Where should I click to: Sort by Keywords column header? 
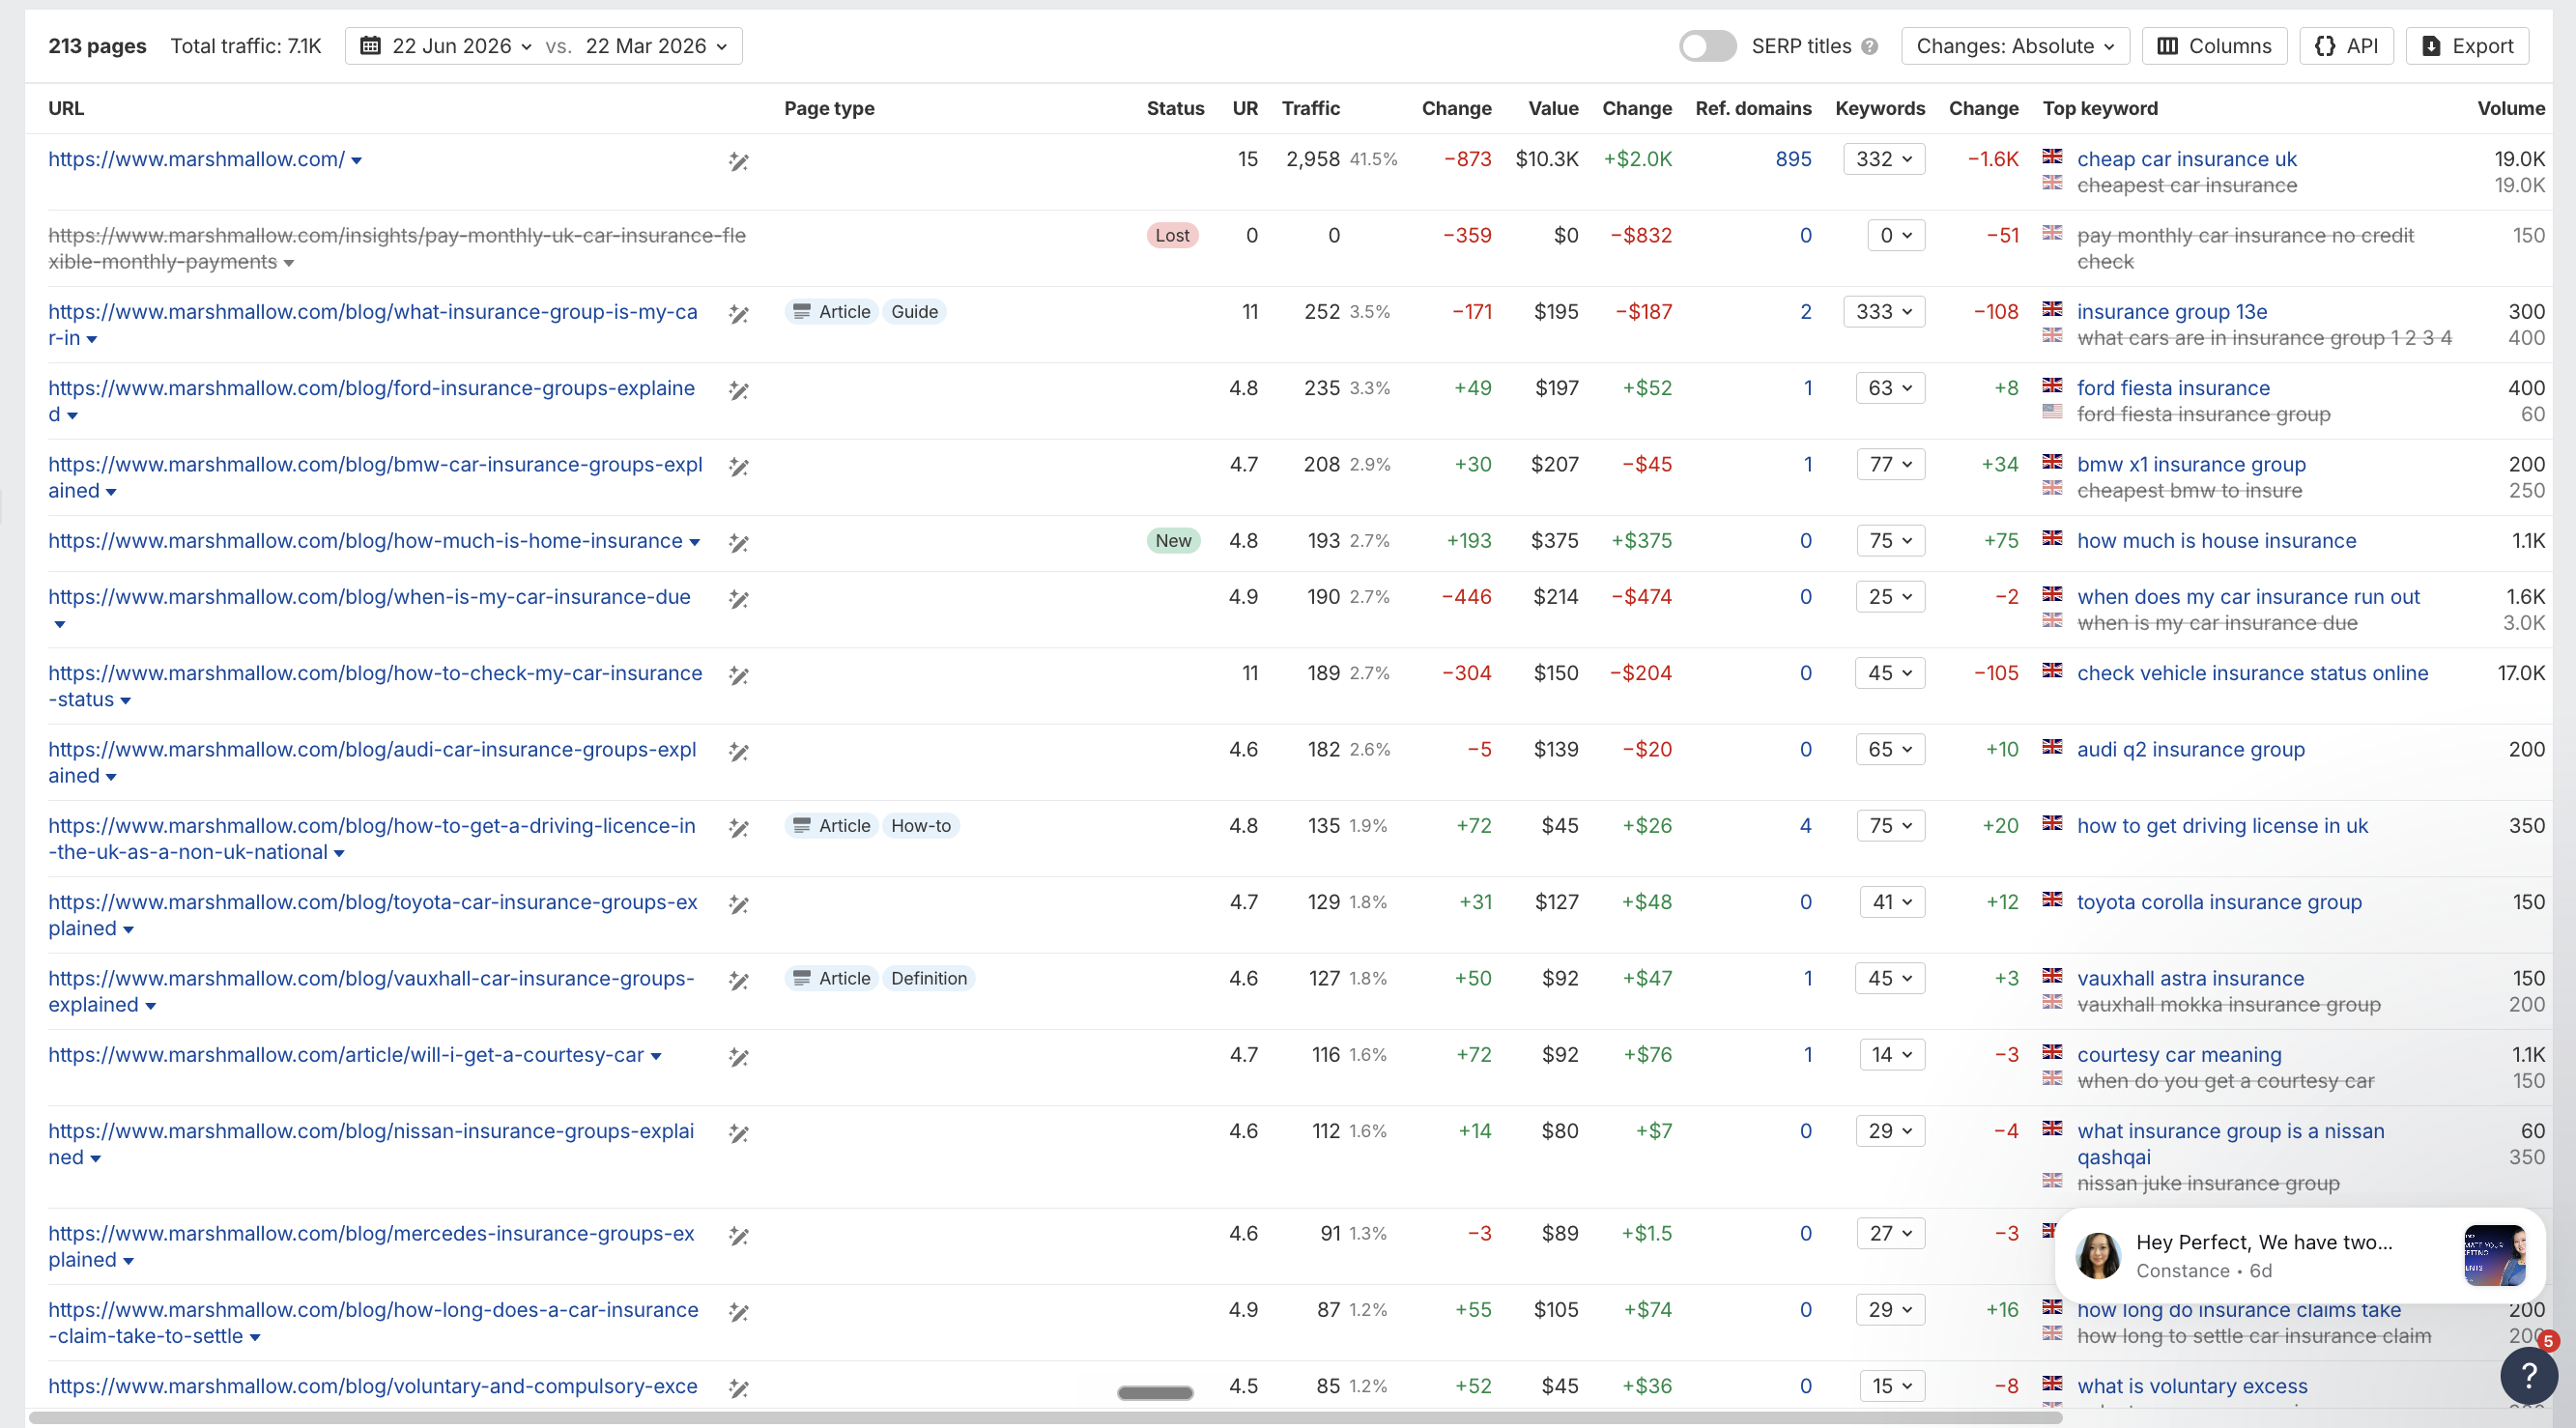pyautogui.click(x=1880, y=108)
